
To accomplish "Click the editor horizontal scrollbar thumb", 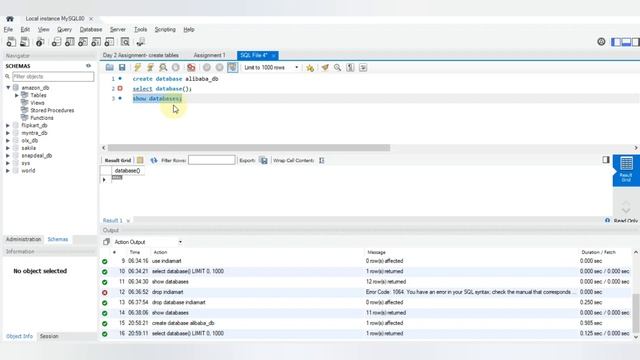I will tap(249, 148).
